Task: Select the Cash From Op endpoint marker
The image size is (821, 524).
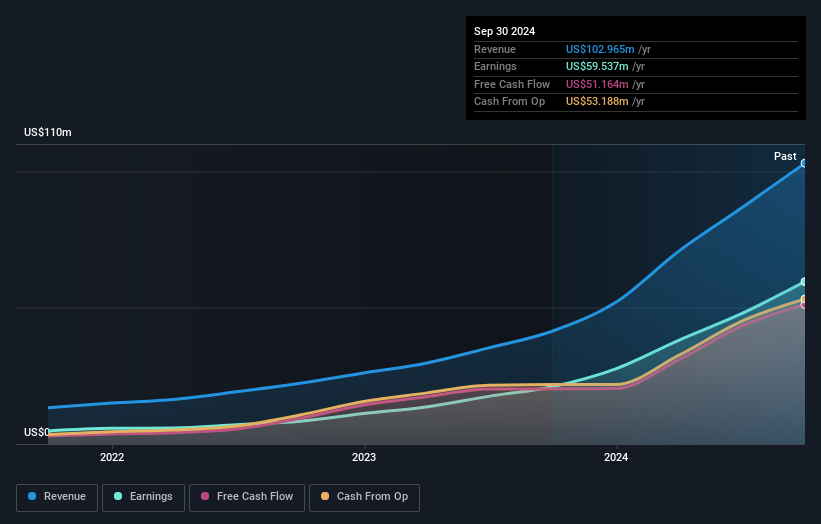Action: click(804, 299)
